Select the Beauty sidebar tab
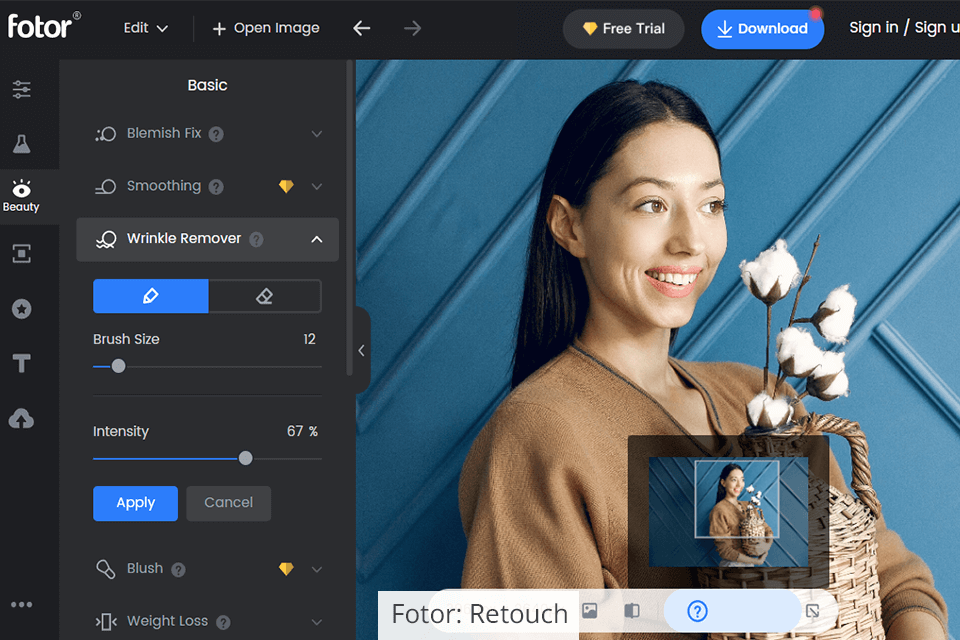 [21, 196]
